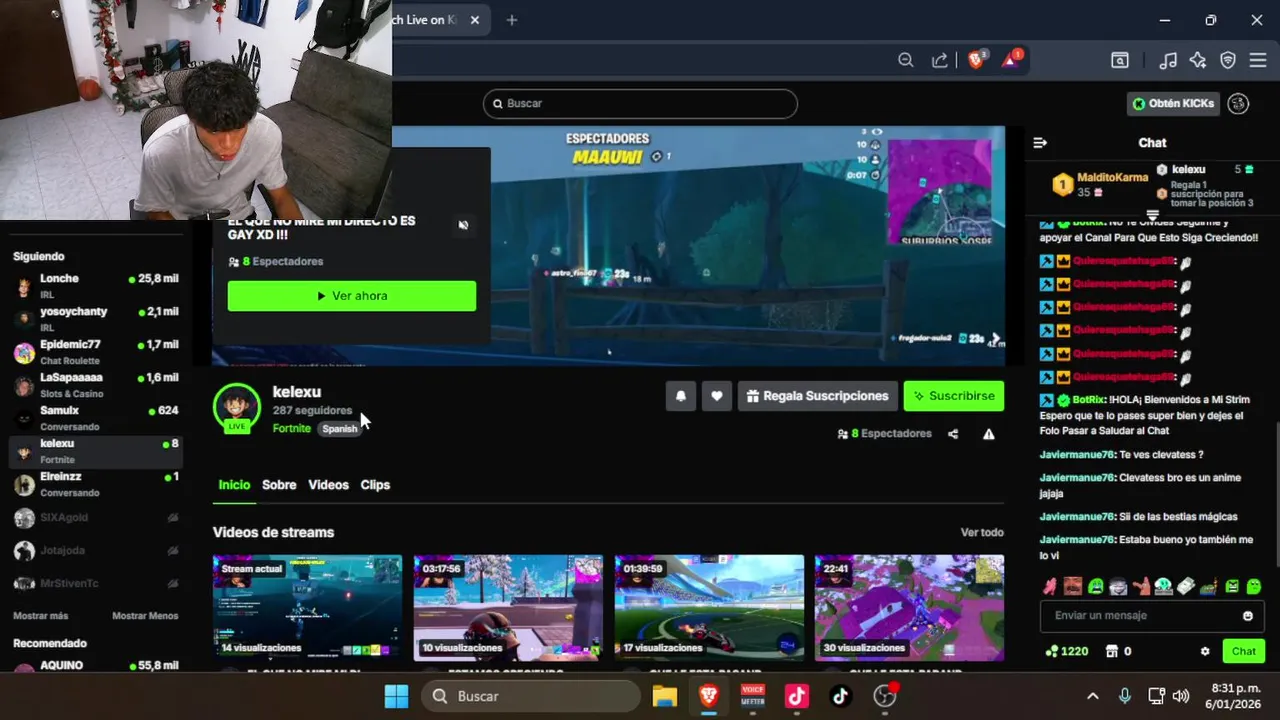The height and width of the screenshot is (720, 1280).
Task: Open the Voicemeeter app in the taskbar
Action: point(752,696)
